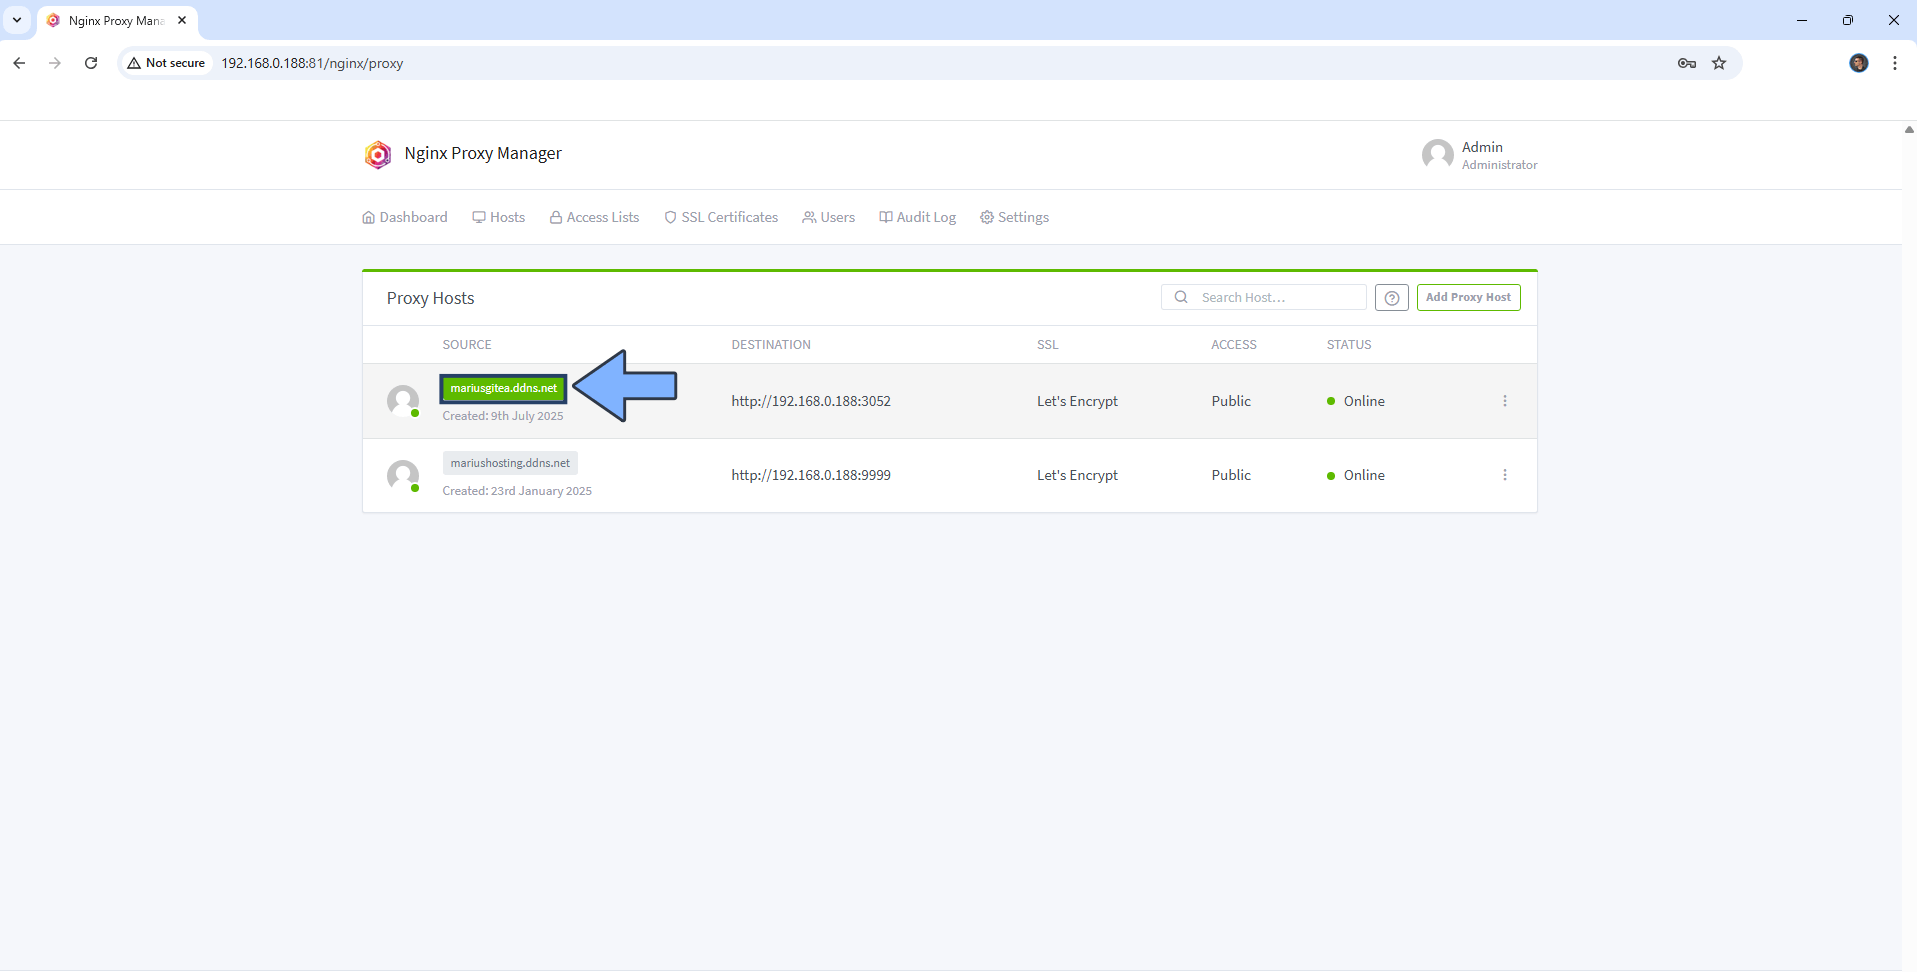Click the help question mark button

[x=1392, y=297]
